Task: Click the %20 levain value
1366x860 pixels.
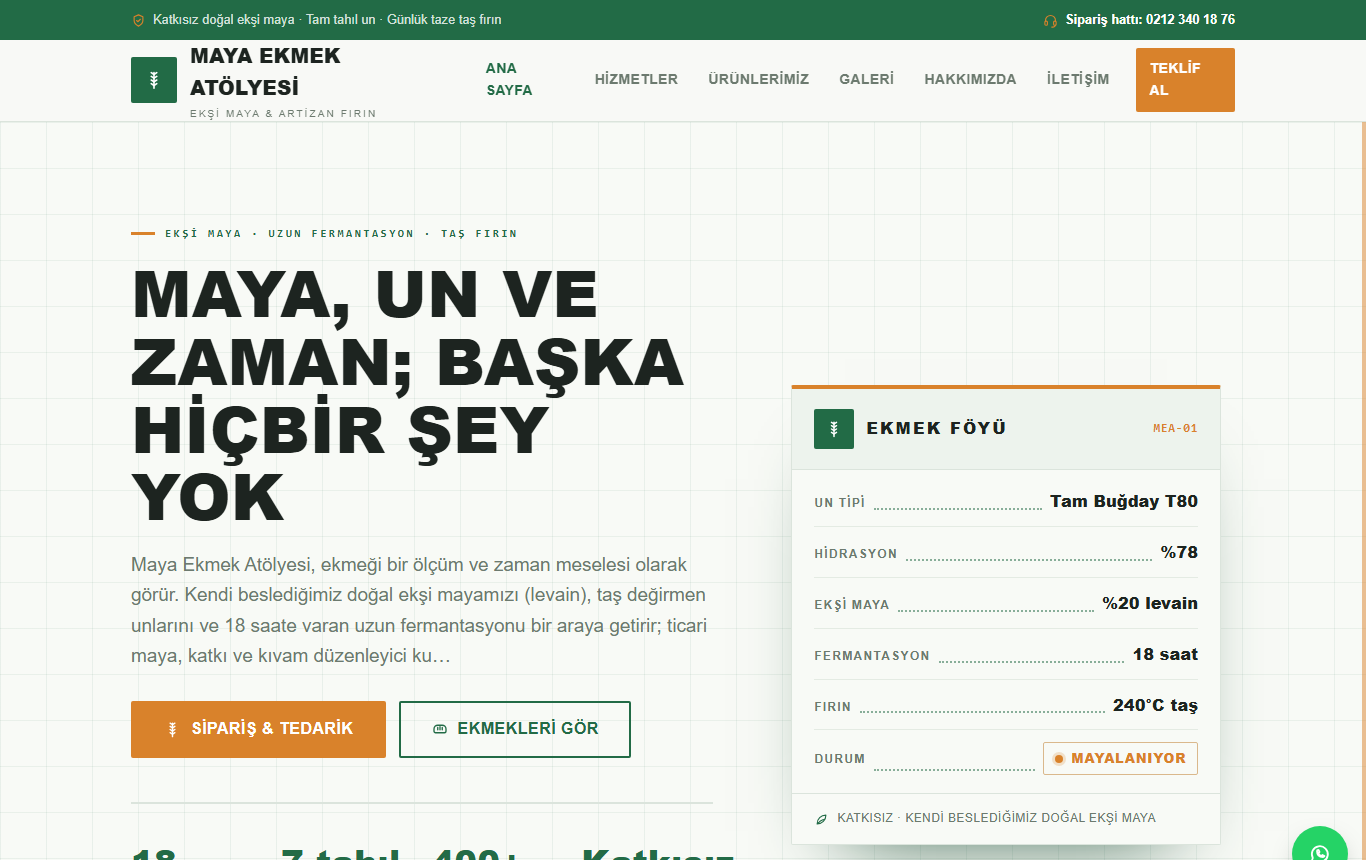Action: (x=1150, y=603)
